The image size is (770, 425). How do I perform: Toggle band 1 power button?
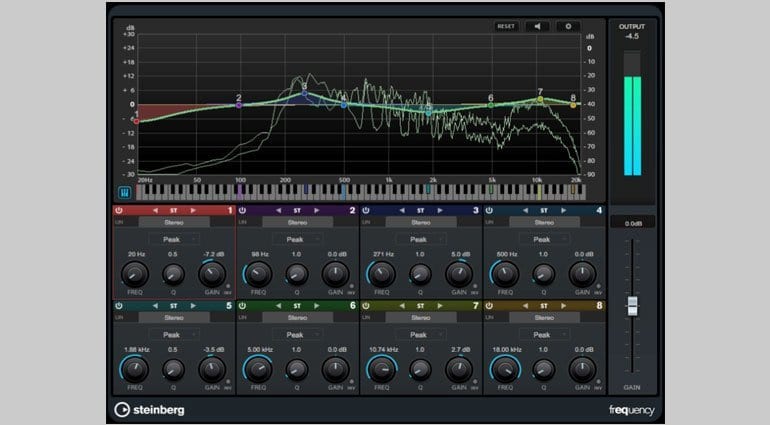(119, 210)
